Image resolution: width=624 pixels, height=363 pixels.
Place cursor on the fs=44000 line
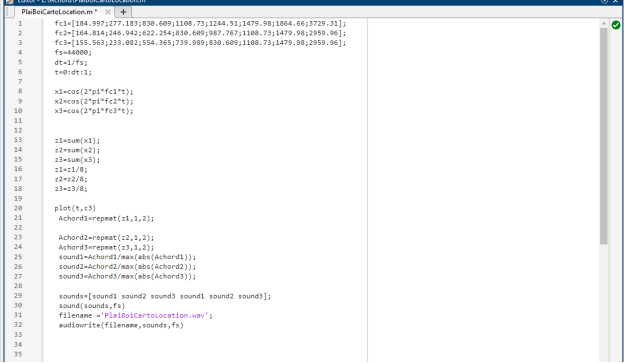(73, 53)
